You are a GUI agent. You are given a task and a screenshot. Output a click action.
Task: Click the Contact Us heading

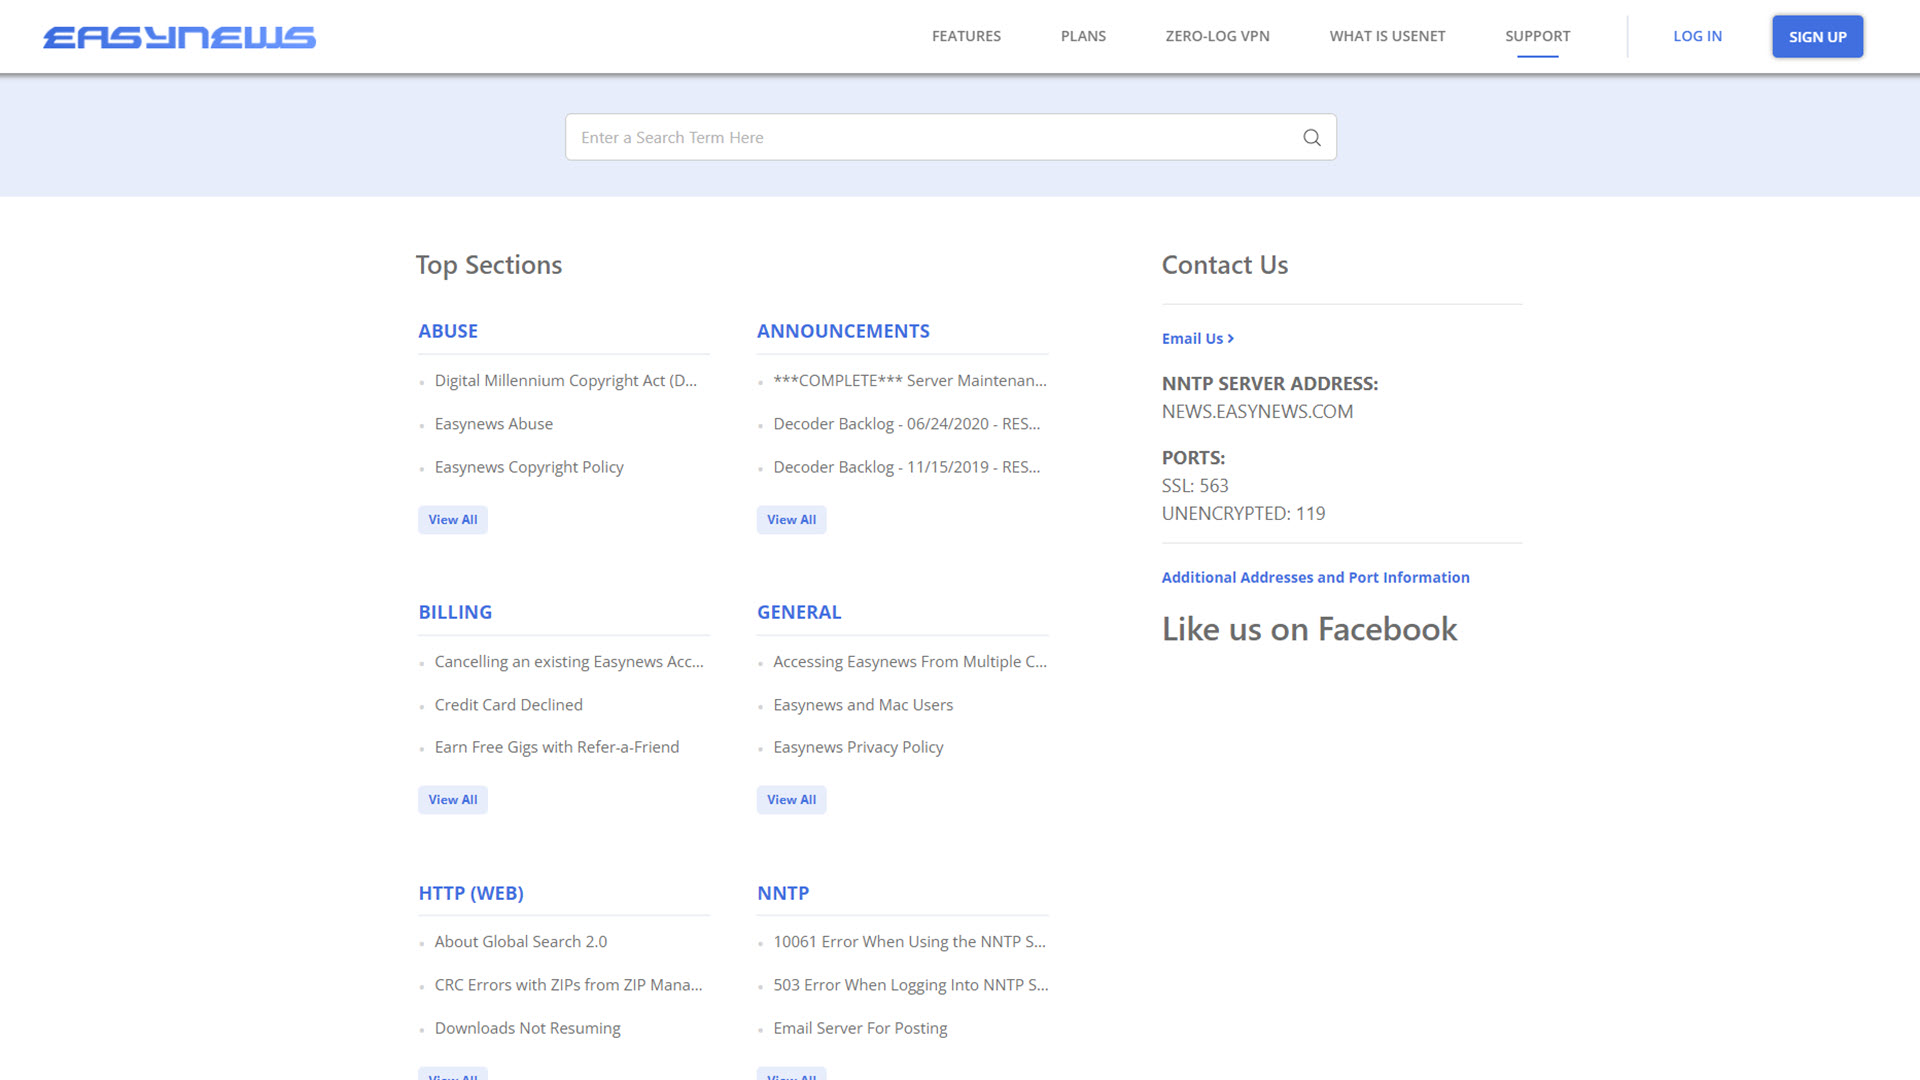tap(1224, 265)
